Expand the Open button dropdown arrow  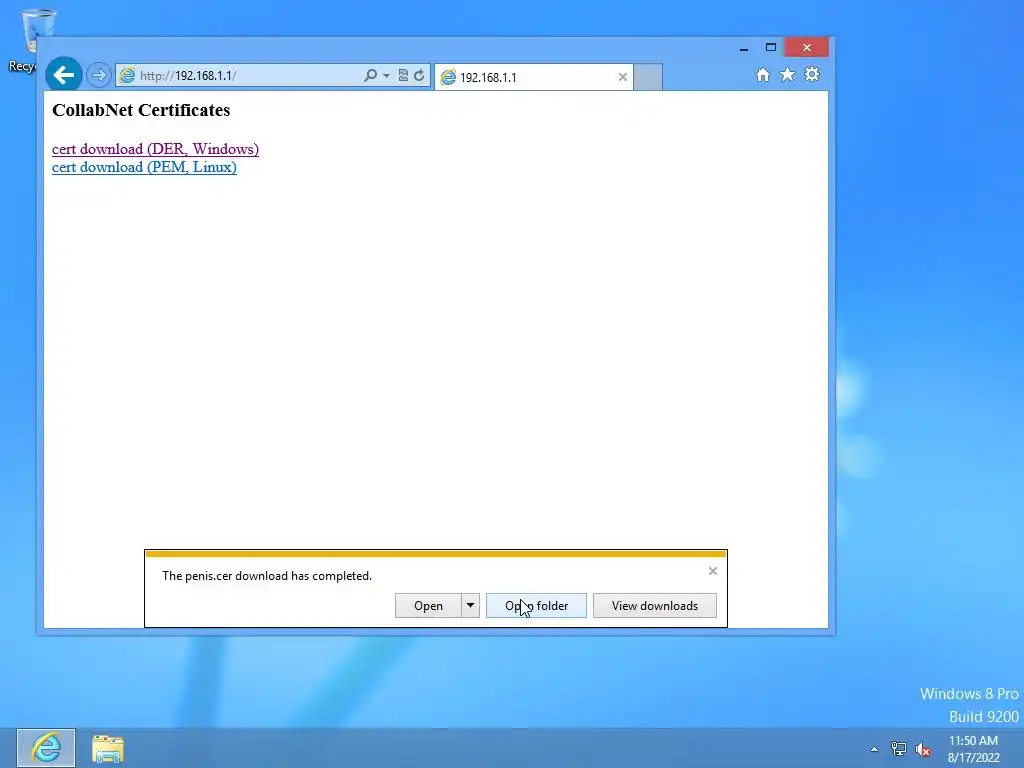pyautogui.click(x=470, y=605)
